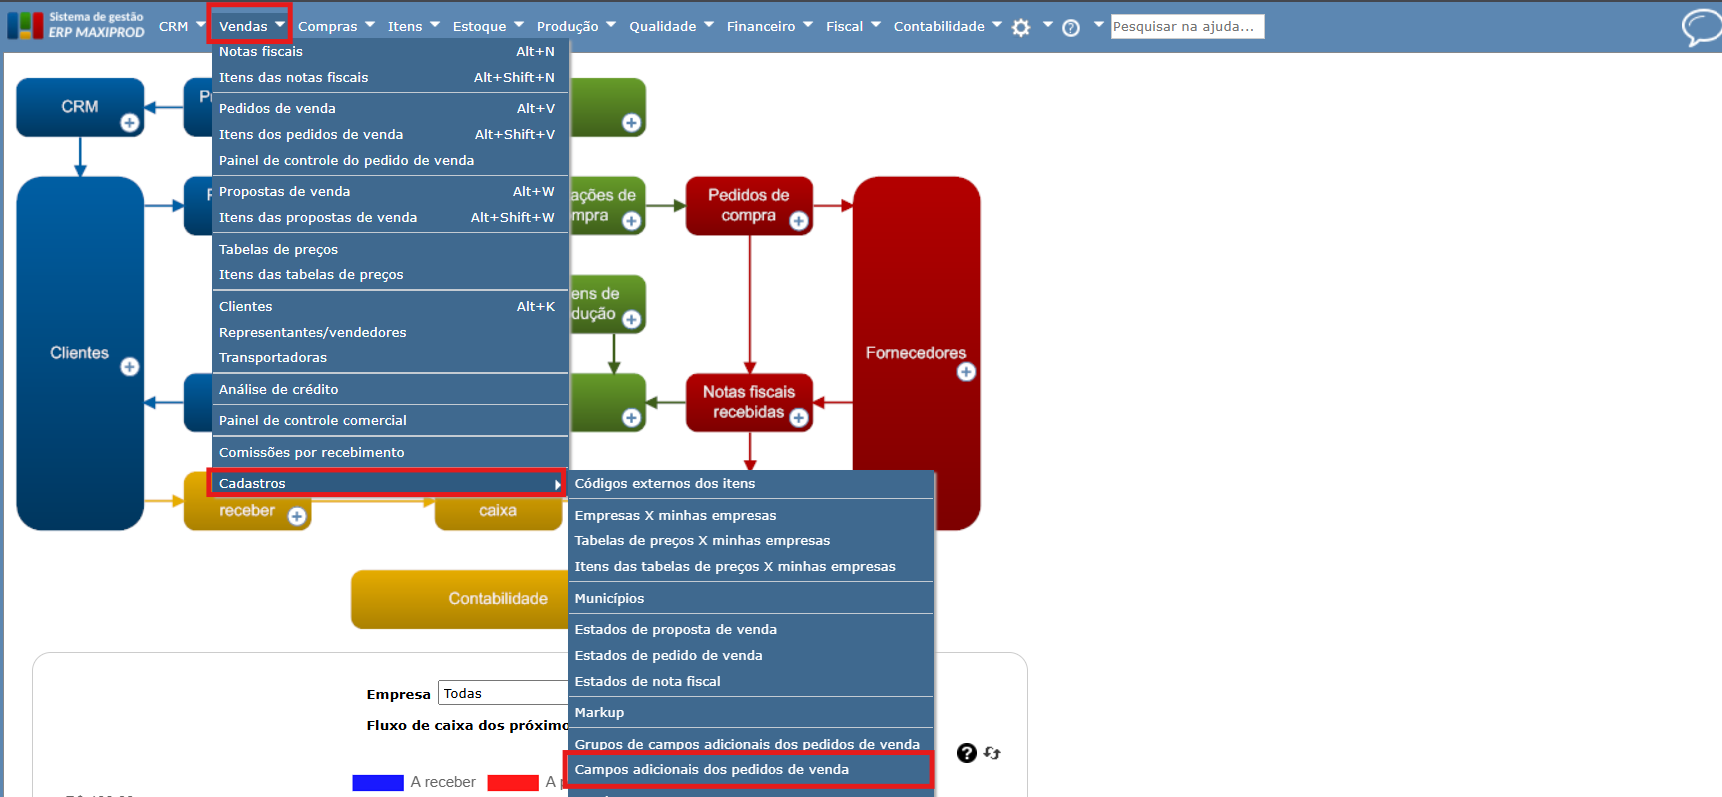The height and width of the screenshot is (797, 1722).
Task: Open the Cadastros submenu
Action: pyautogui.click(x=390, y=483)
